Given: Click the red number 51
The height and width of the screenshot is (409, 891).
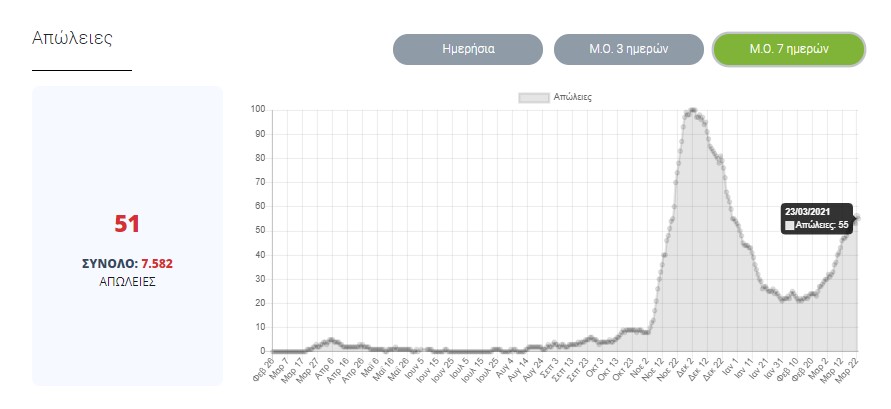Looking at the screenshot, I should click(x=127, y=224).
